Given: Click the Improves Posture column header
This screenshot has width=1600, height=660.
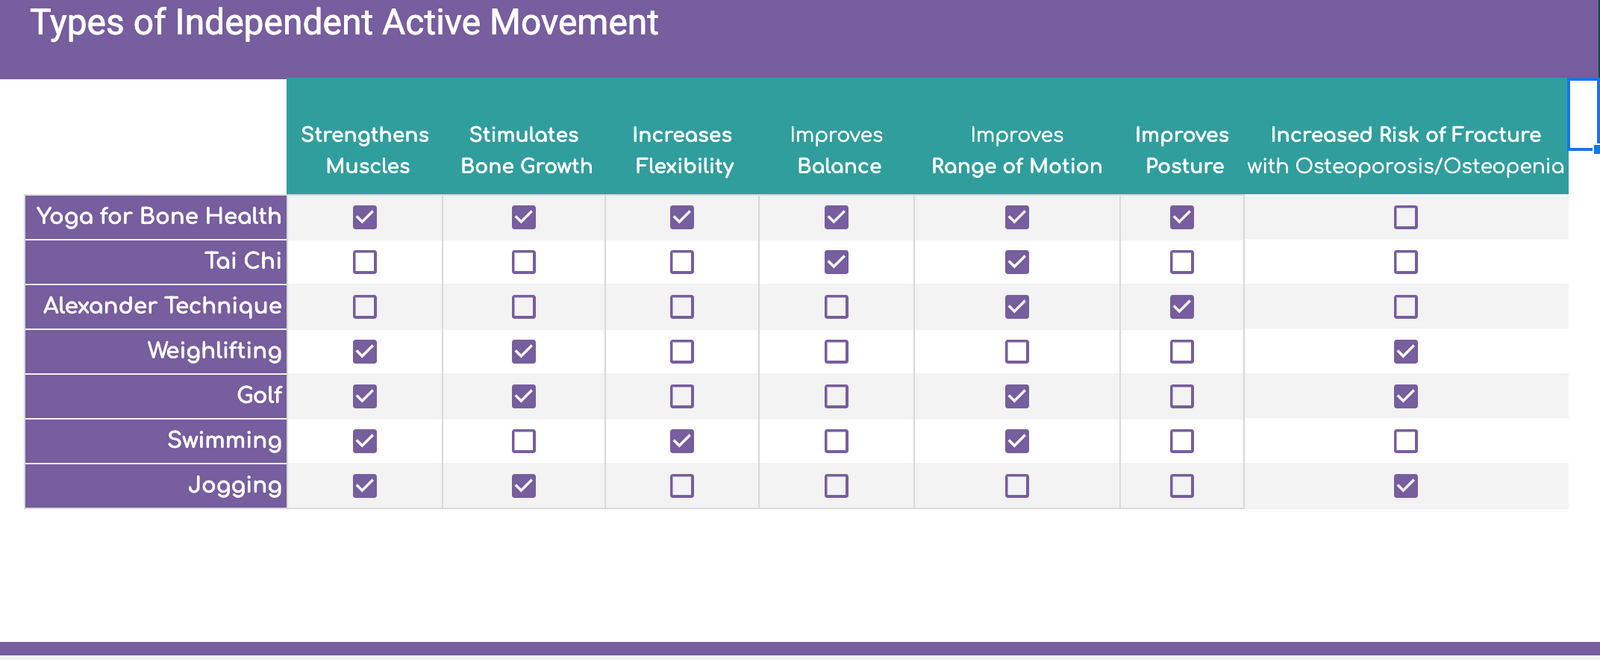Looking at the screenshot, I should pyautogui.click(x=1181, y=150).
